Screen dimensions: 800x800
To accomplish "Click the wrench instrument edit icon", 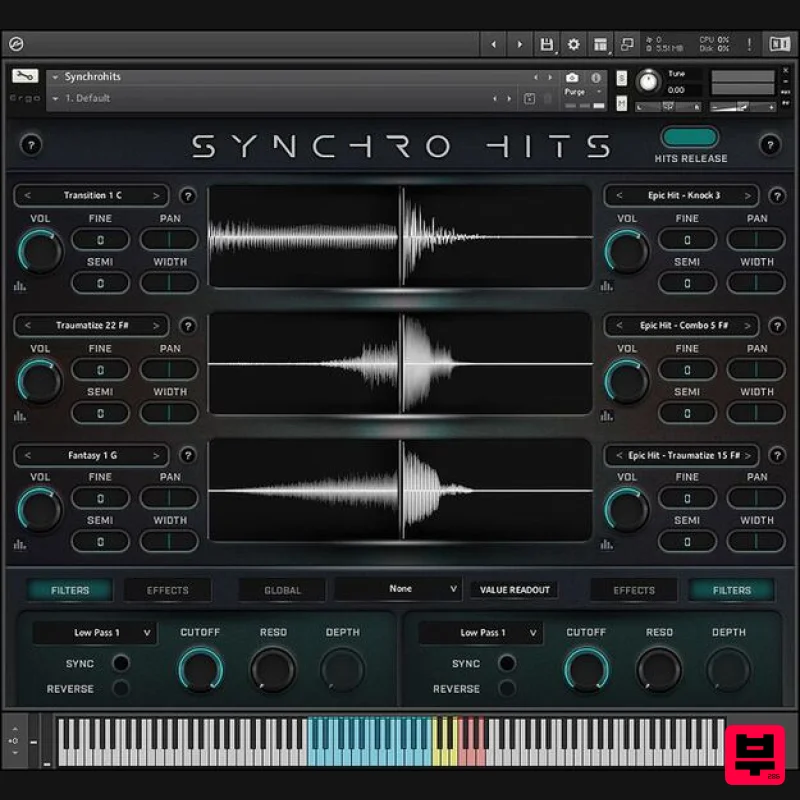I will coord(25,77).
